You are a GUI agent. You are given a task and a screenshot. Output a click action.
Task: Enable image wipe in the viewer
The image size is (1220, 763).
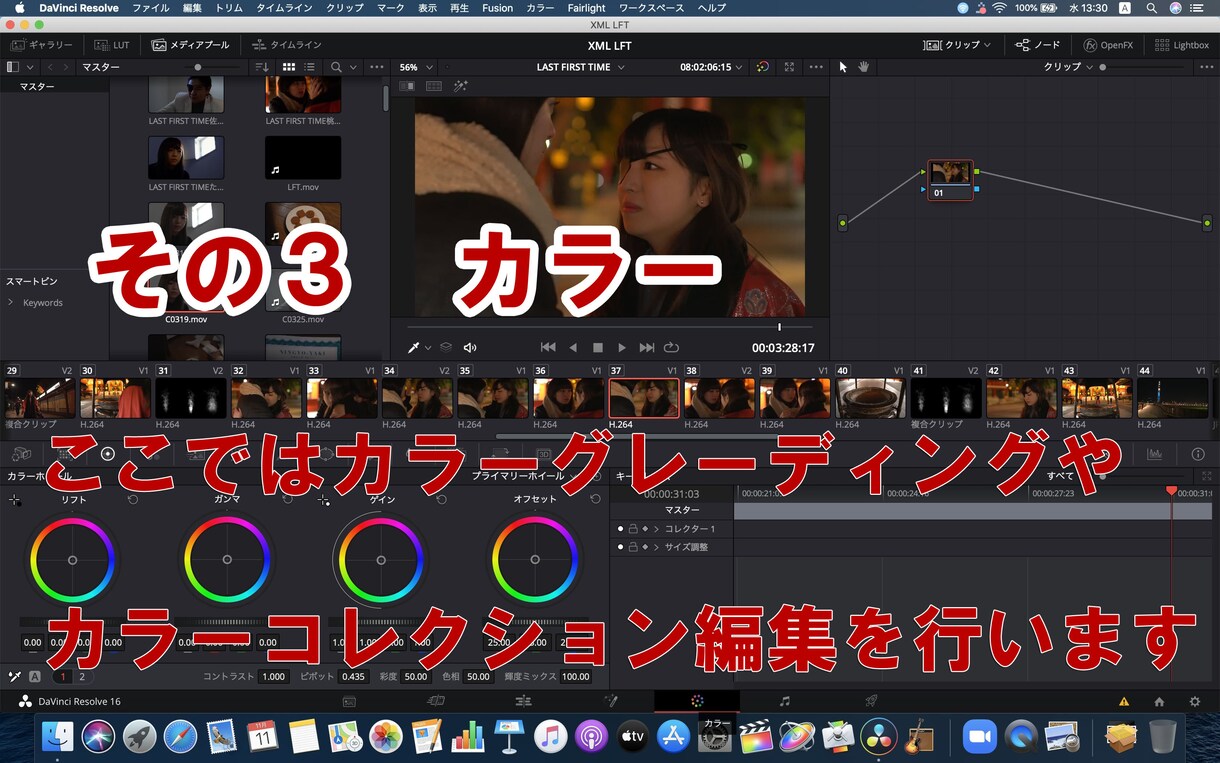pyautogui.click(x=407, y=86)
